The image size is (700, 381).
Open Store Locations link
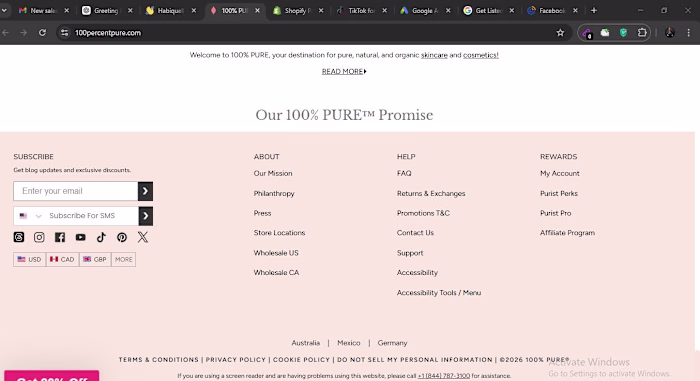[x=279, y=233]
